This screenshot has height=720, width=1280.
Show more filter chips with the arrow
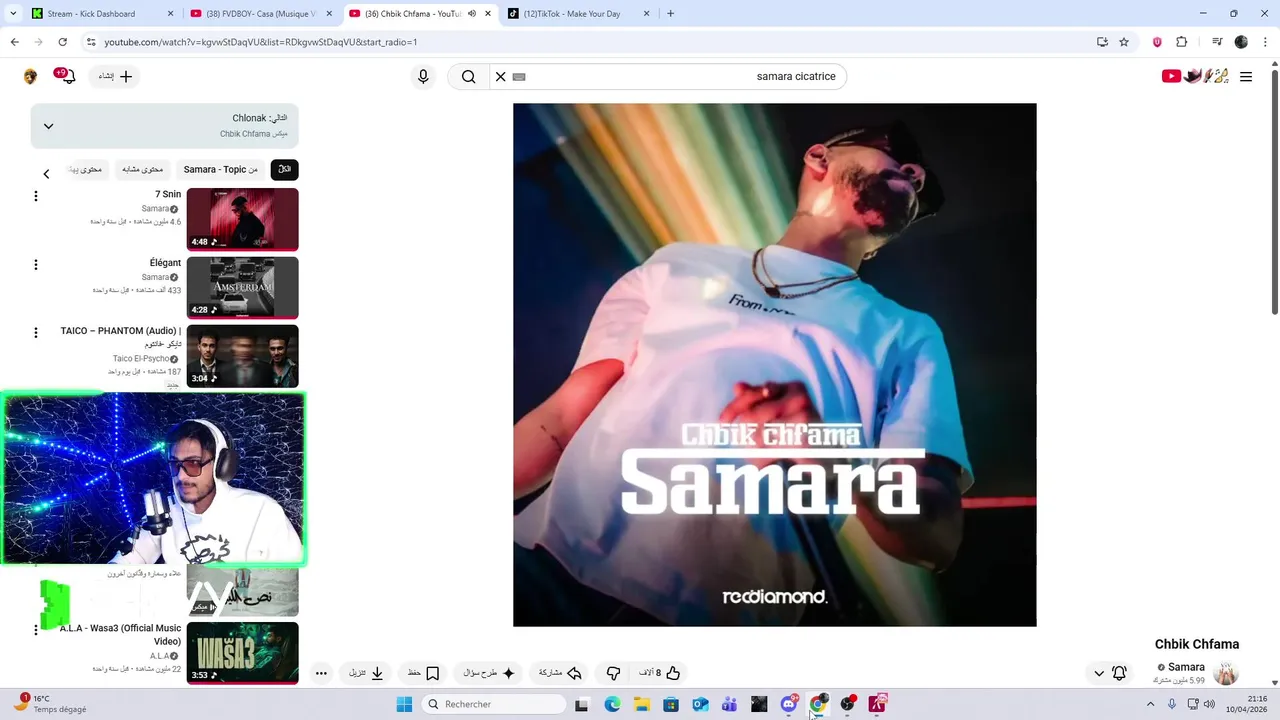coord(46,174)
